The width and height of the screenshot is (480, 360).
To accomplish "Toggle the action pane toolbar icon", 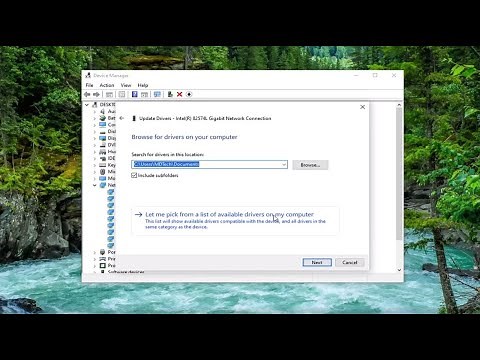I will click(x=144, y=94).
